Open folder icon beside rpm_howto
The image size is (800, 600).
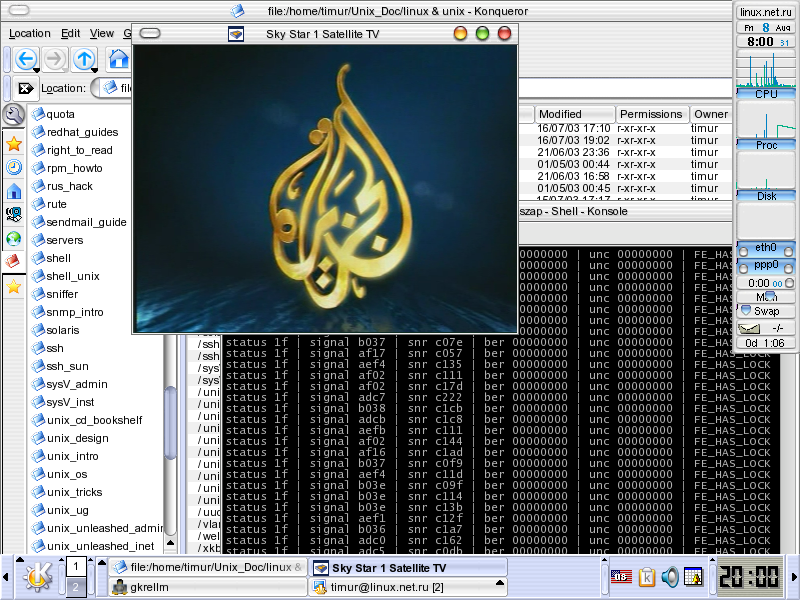tap(38, 168)
